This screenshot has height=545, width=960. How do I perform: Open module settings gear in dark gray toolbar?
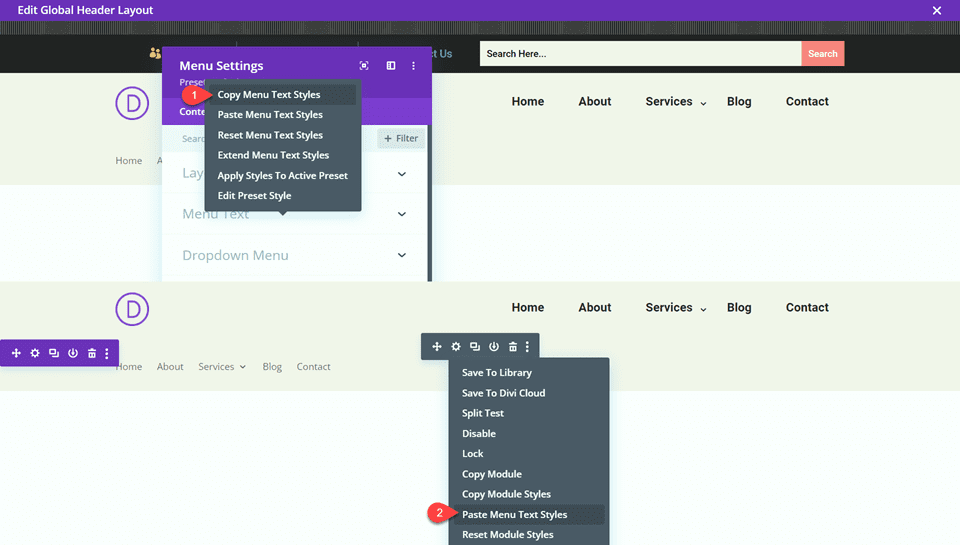coord(456,347)
